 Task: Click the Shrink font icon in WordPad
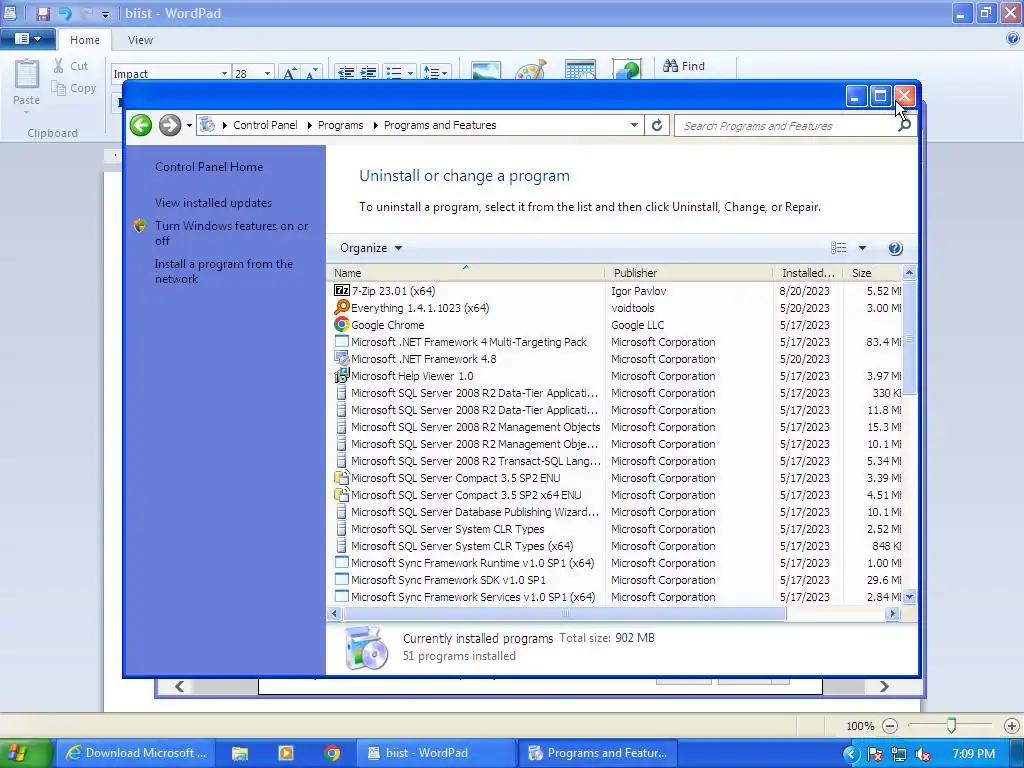coord(311,72)
